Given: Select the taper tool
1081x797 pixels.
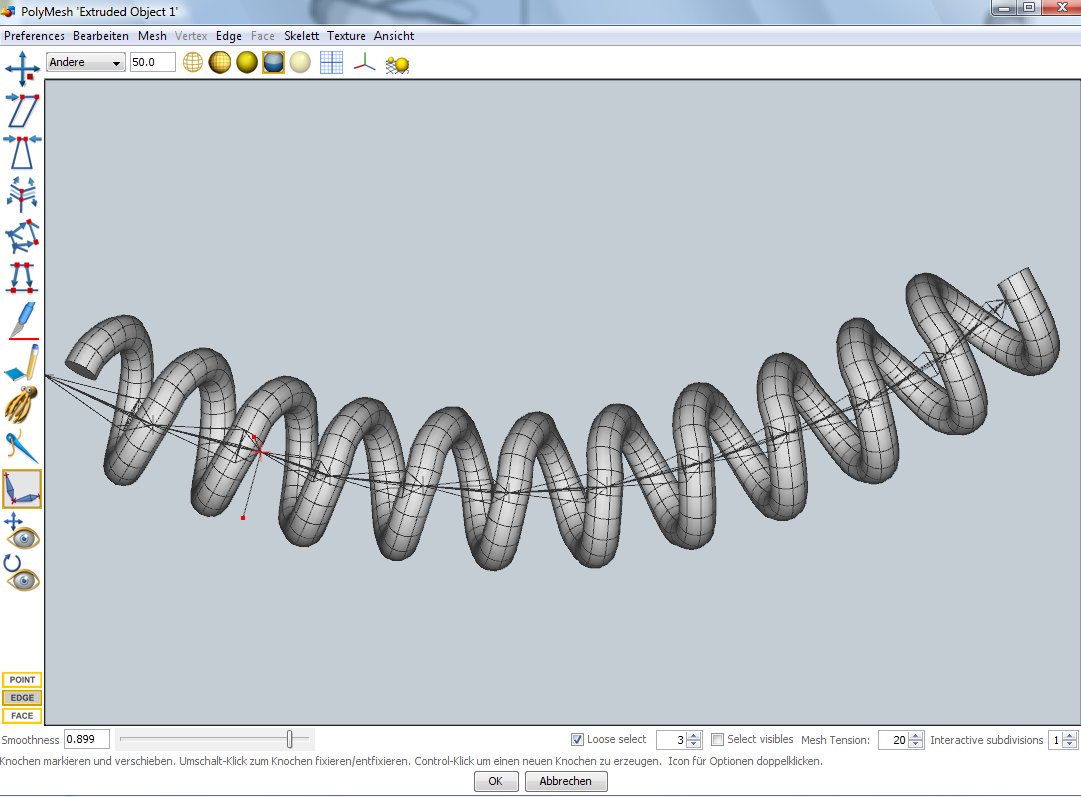Looking at the screenshot, I should click(x=22, y=151).
